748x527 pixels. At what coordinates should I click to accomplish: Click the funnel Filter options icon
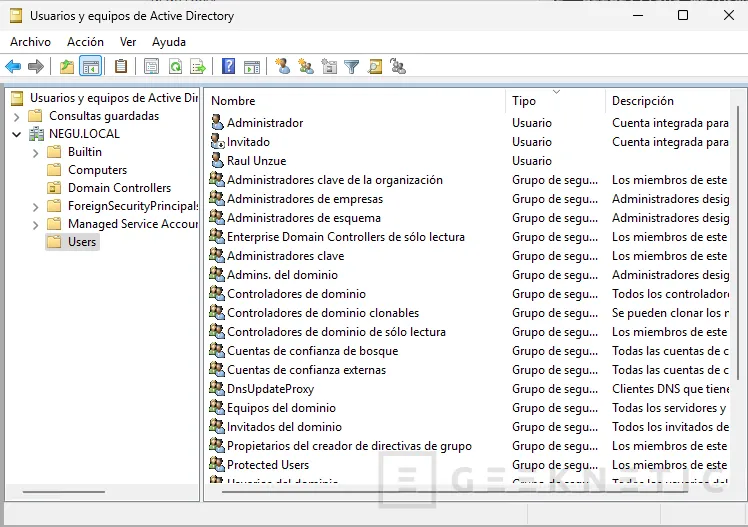[x=352, y=67]
